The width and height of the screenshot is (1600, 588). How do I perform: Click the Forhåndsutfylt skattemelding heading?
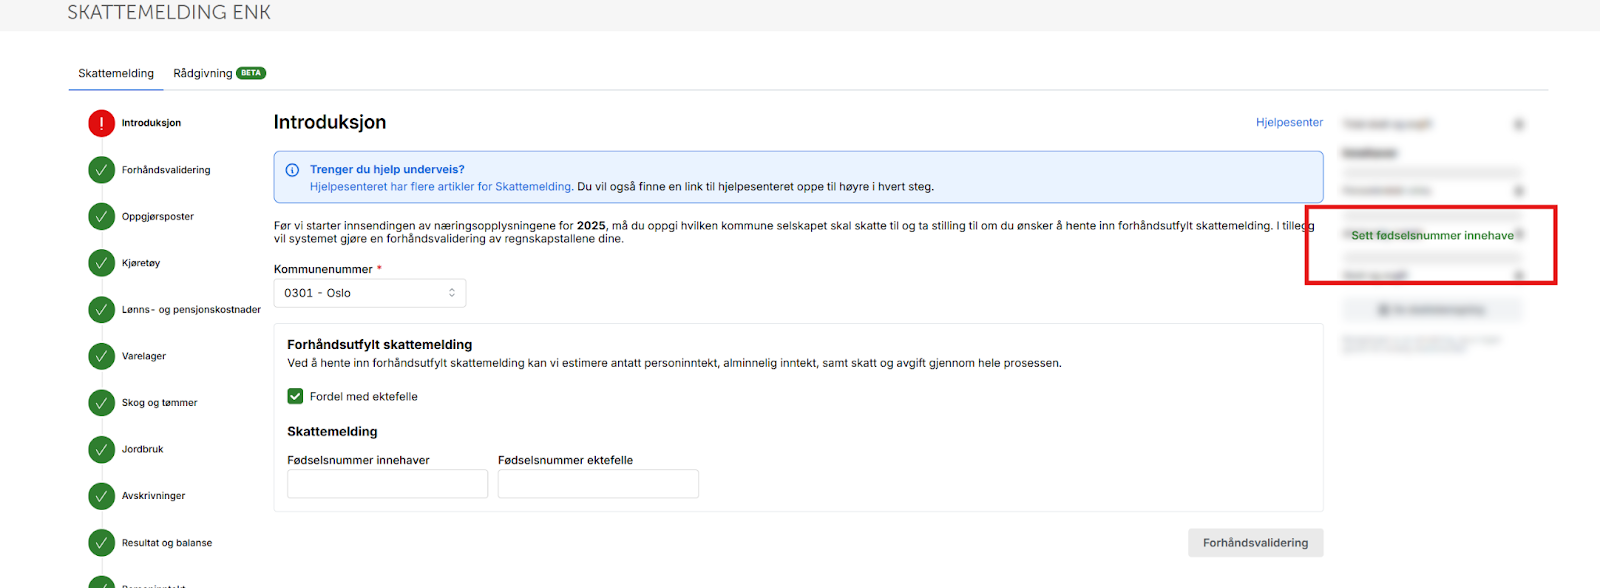(379, 344)
